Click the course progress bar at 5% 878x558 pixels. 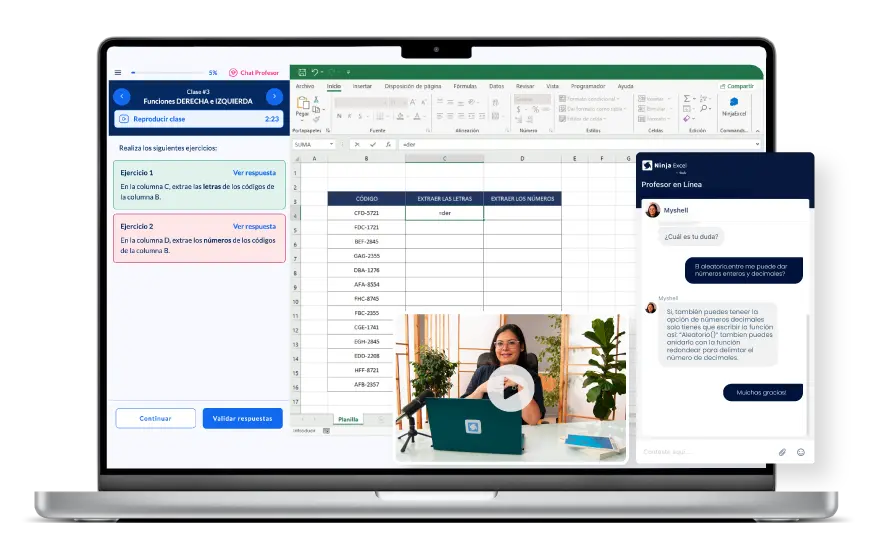[x=165, y=73]
